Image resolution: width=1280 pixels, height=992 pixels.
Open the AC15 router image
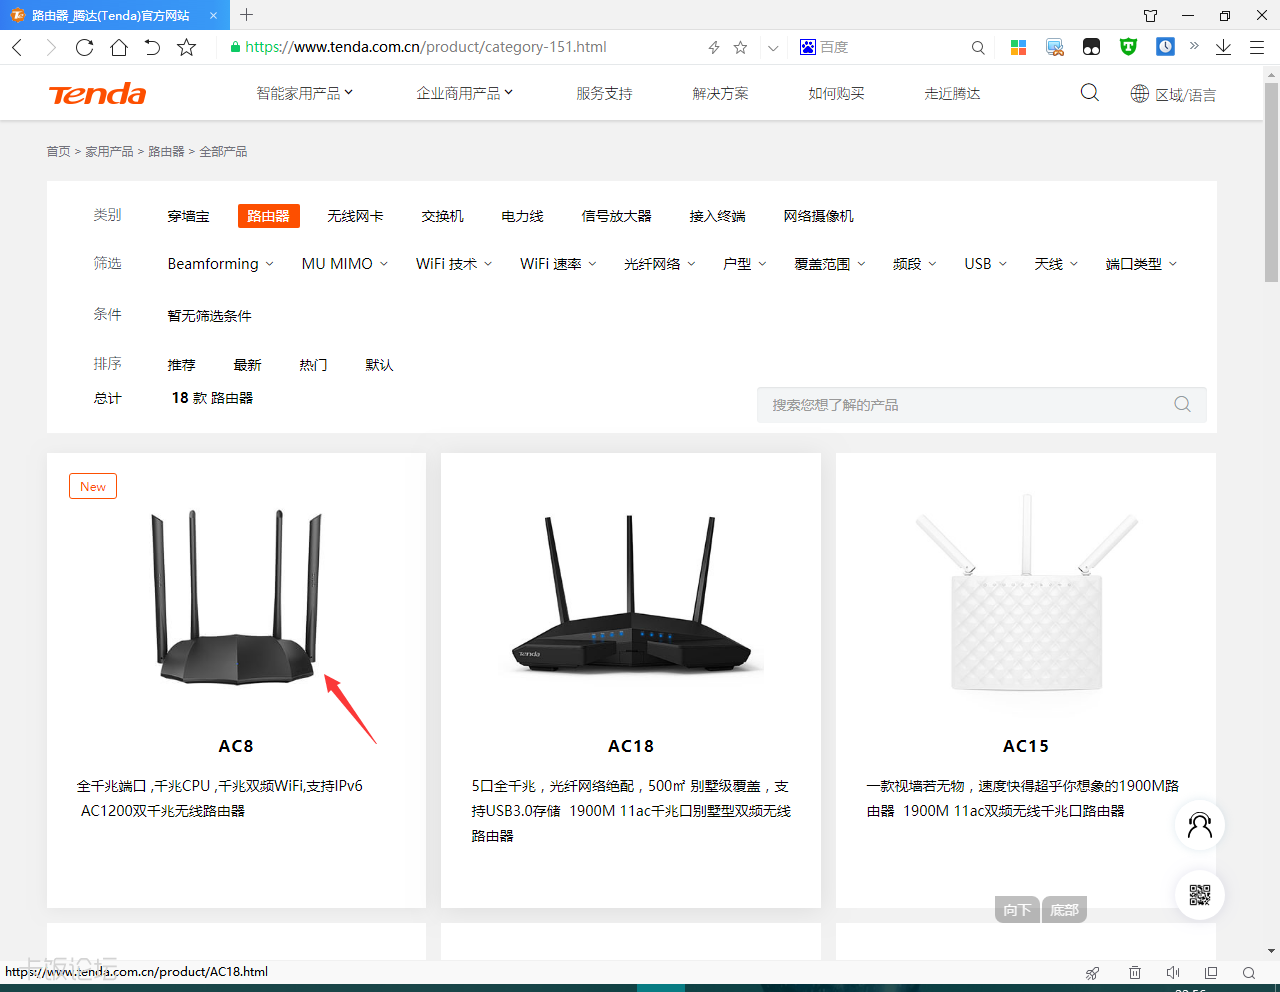click(x=1026, y=592)
